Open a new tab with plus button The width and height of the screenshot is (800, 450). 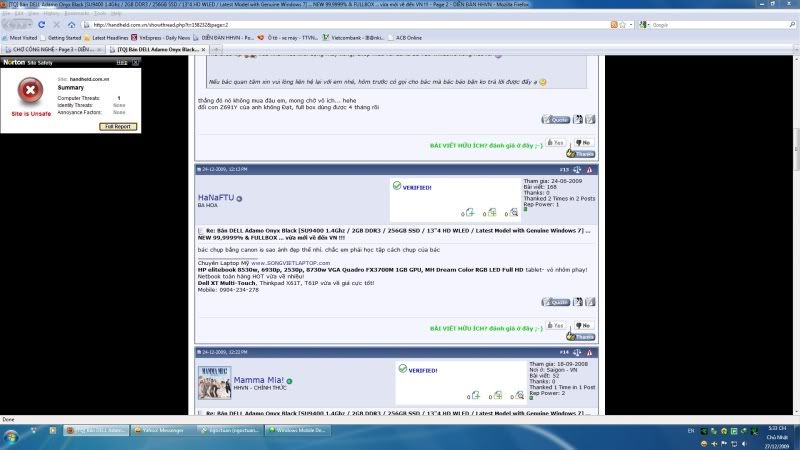click(x=216, y=49)
